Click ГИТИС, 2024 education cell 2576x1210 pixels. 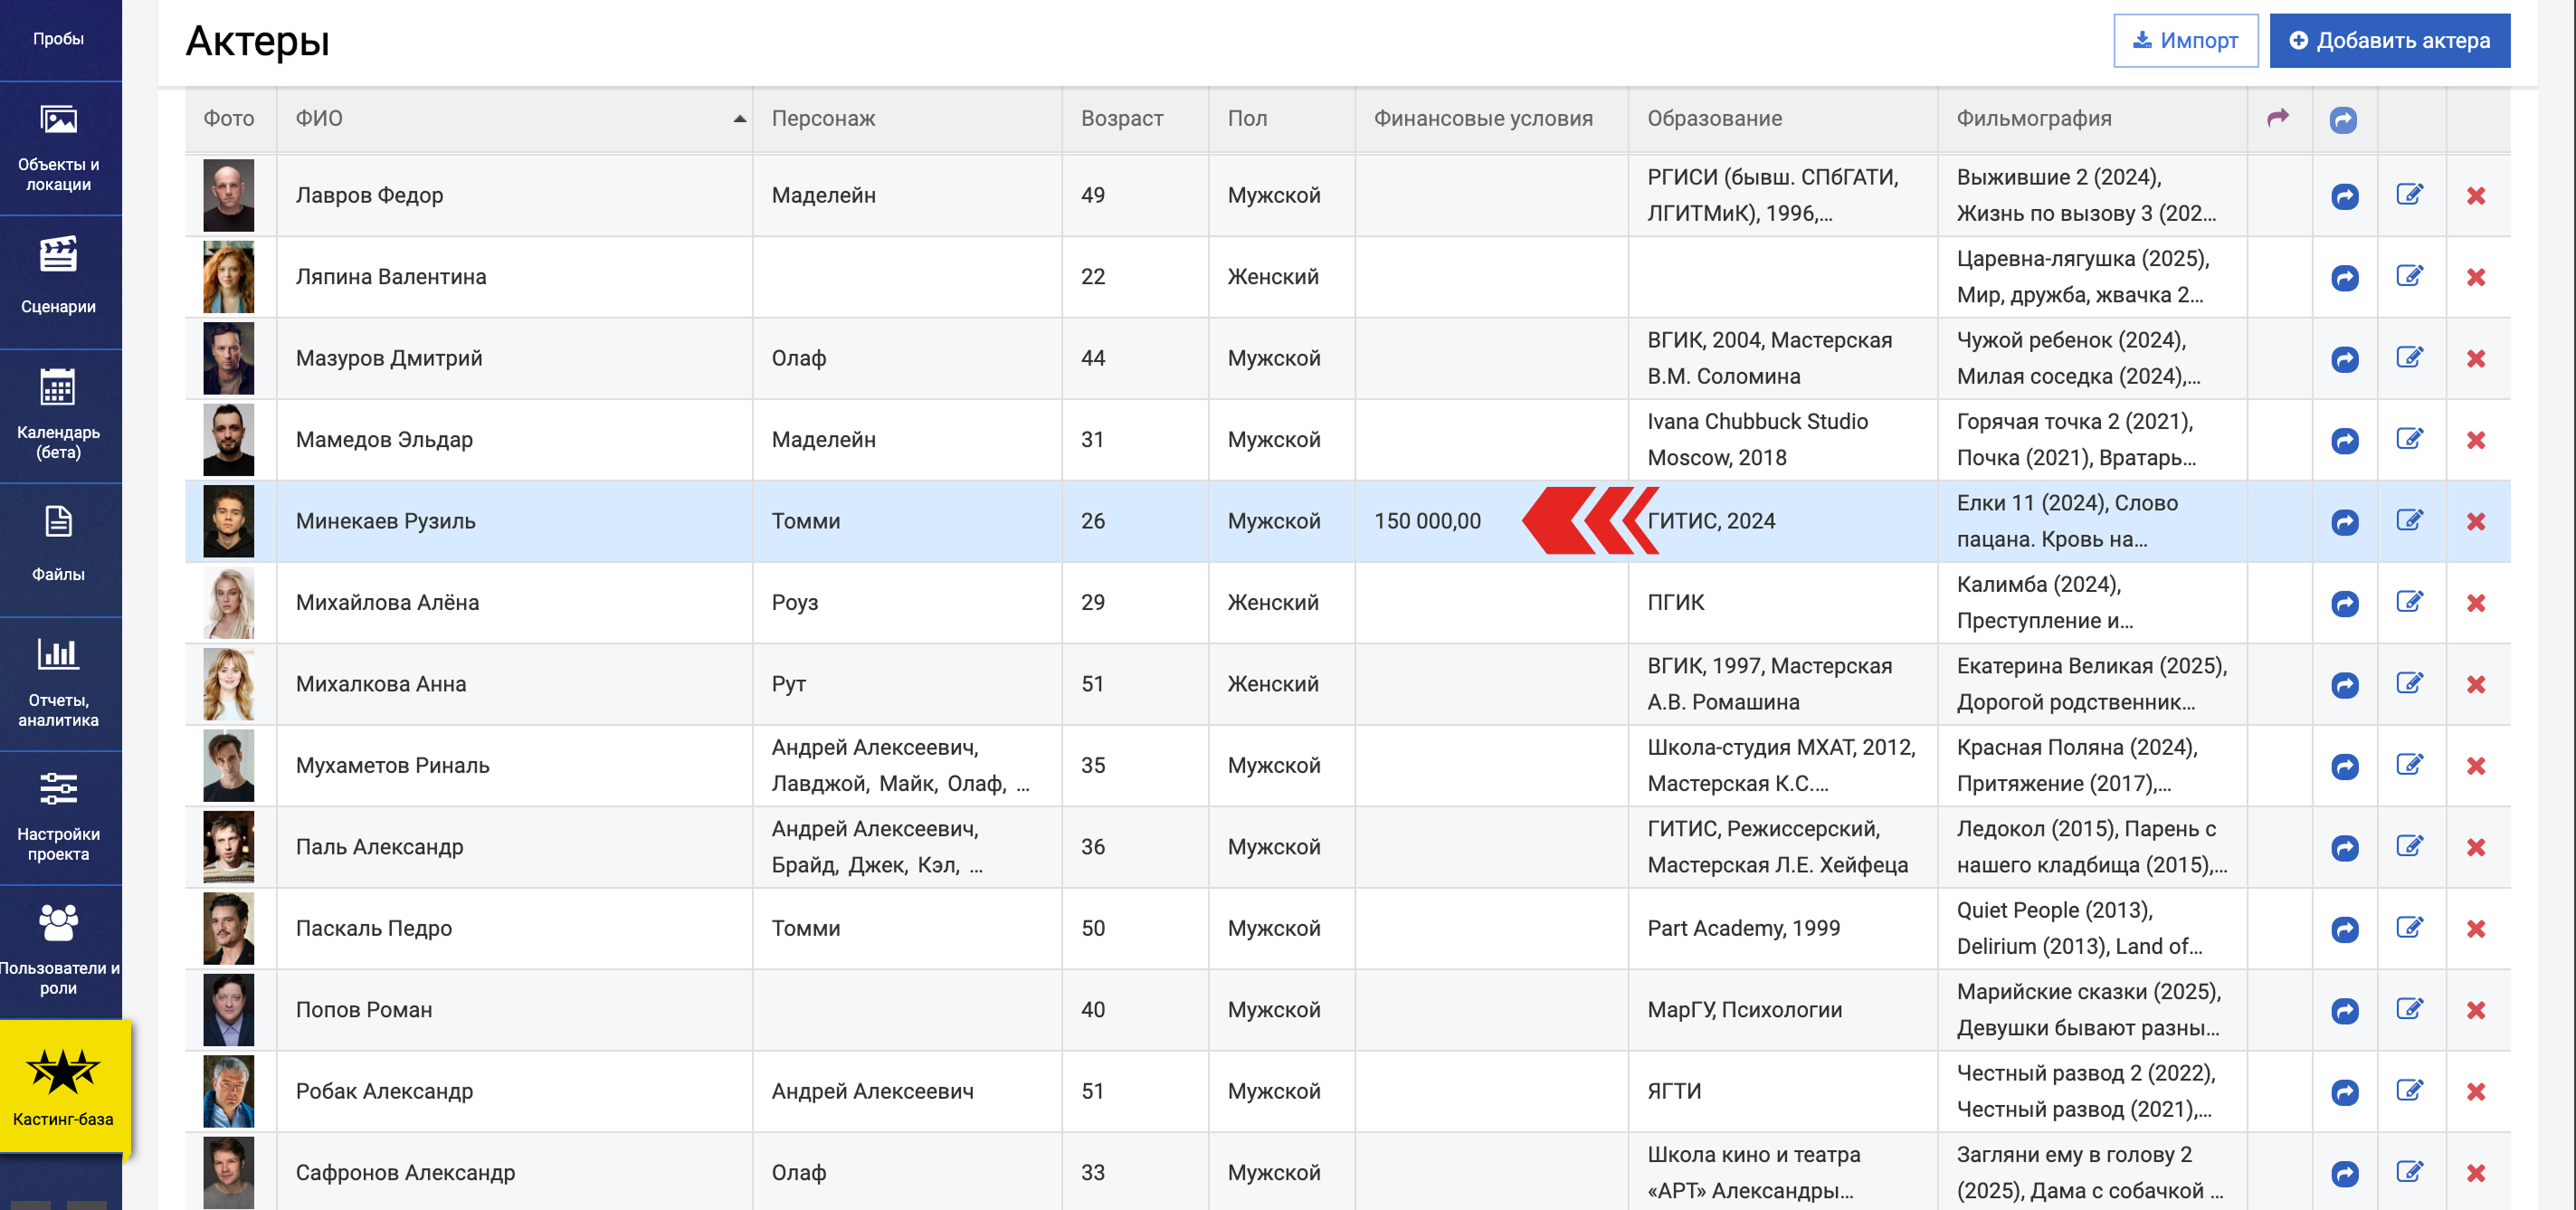coord(1782,522)
